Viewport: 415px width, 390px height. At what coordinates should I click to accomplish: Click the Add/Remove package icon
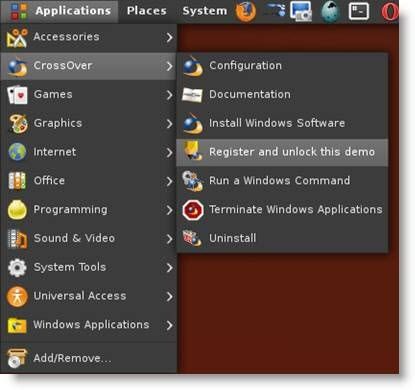(x=17, y=358)
